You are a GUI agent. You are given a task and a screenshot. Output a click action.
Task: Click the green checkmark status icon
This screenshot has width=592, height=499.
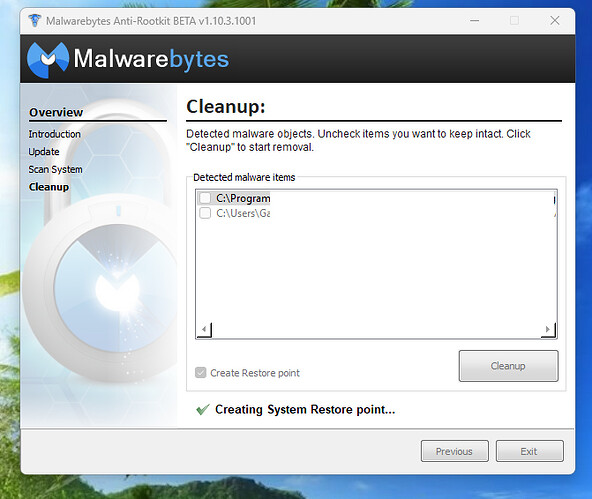(203, 409)
